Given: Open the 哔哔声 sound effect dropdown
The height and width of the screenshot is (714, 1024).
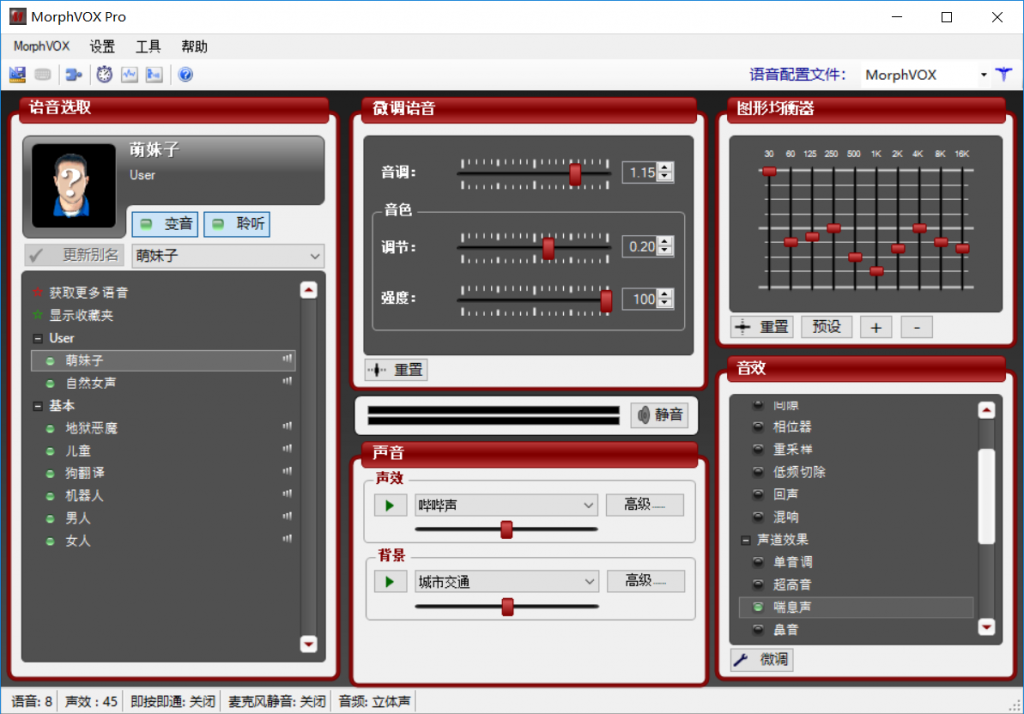Looking at the screenshot, I should 588,505.
